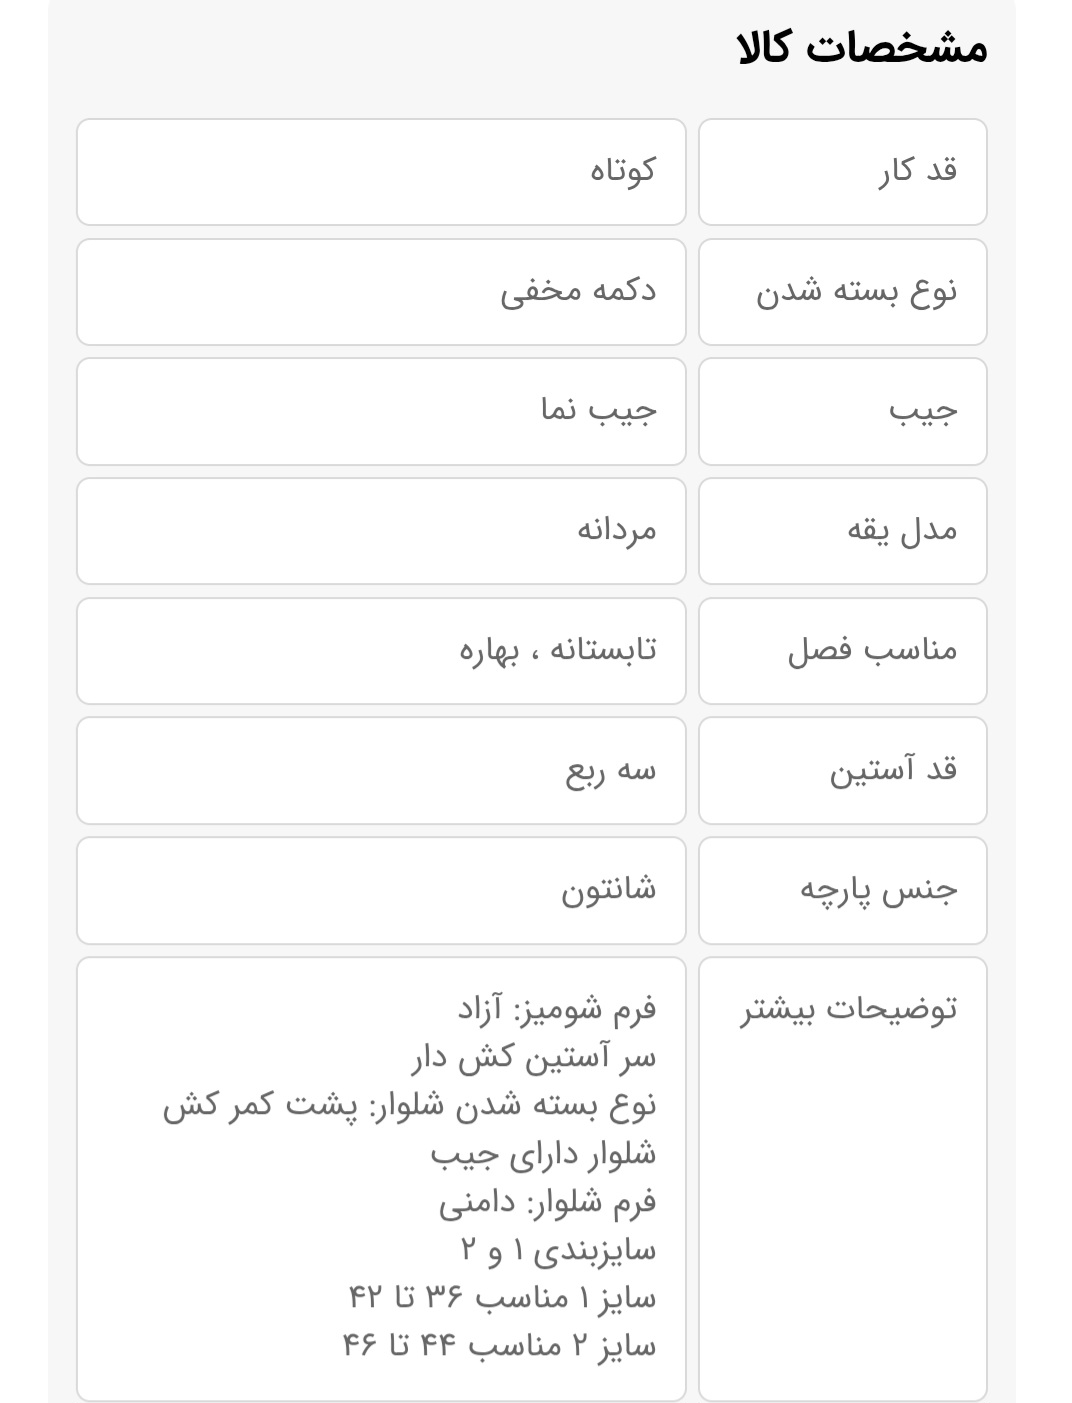Select the "تابستانه ، بهاره" value
This screenshot has height=1403, width=1072.
[x=557, y=651]
